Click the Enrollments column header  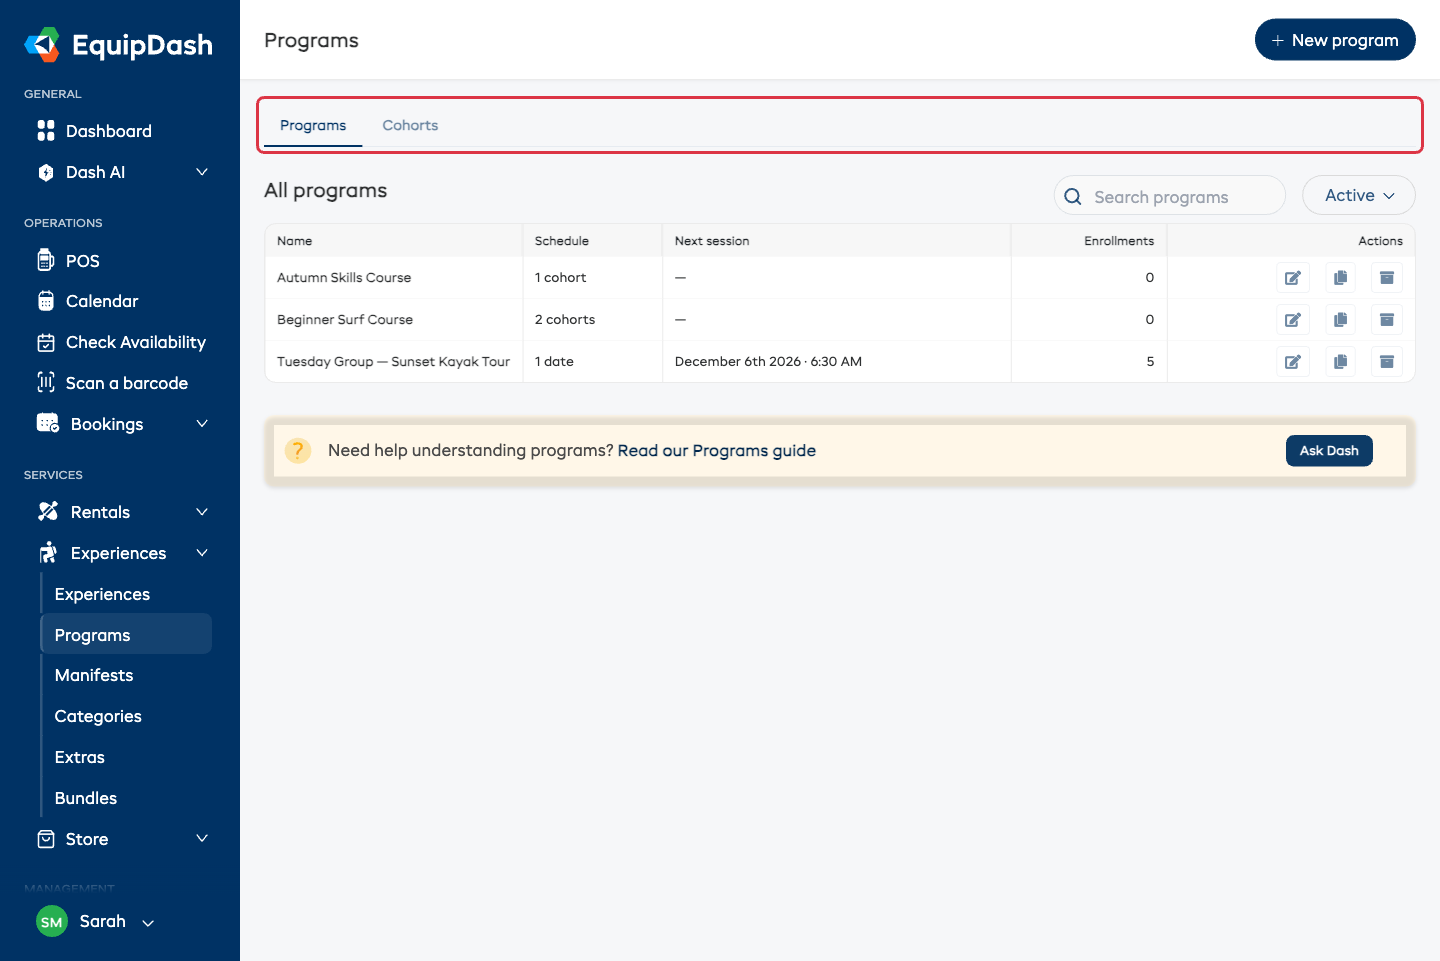(1119, 241)
